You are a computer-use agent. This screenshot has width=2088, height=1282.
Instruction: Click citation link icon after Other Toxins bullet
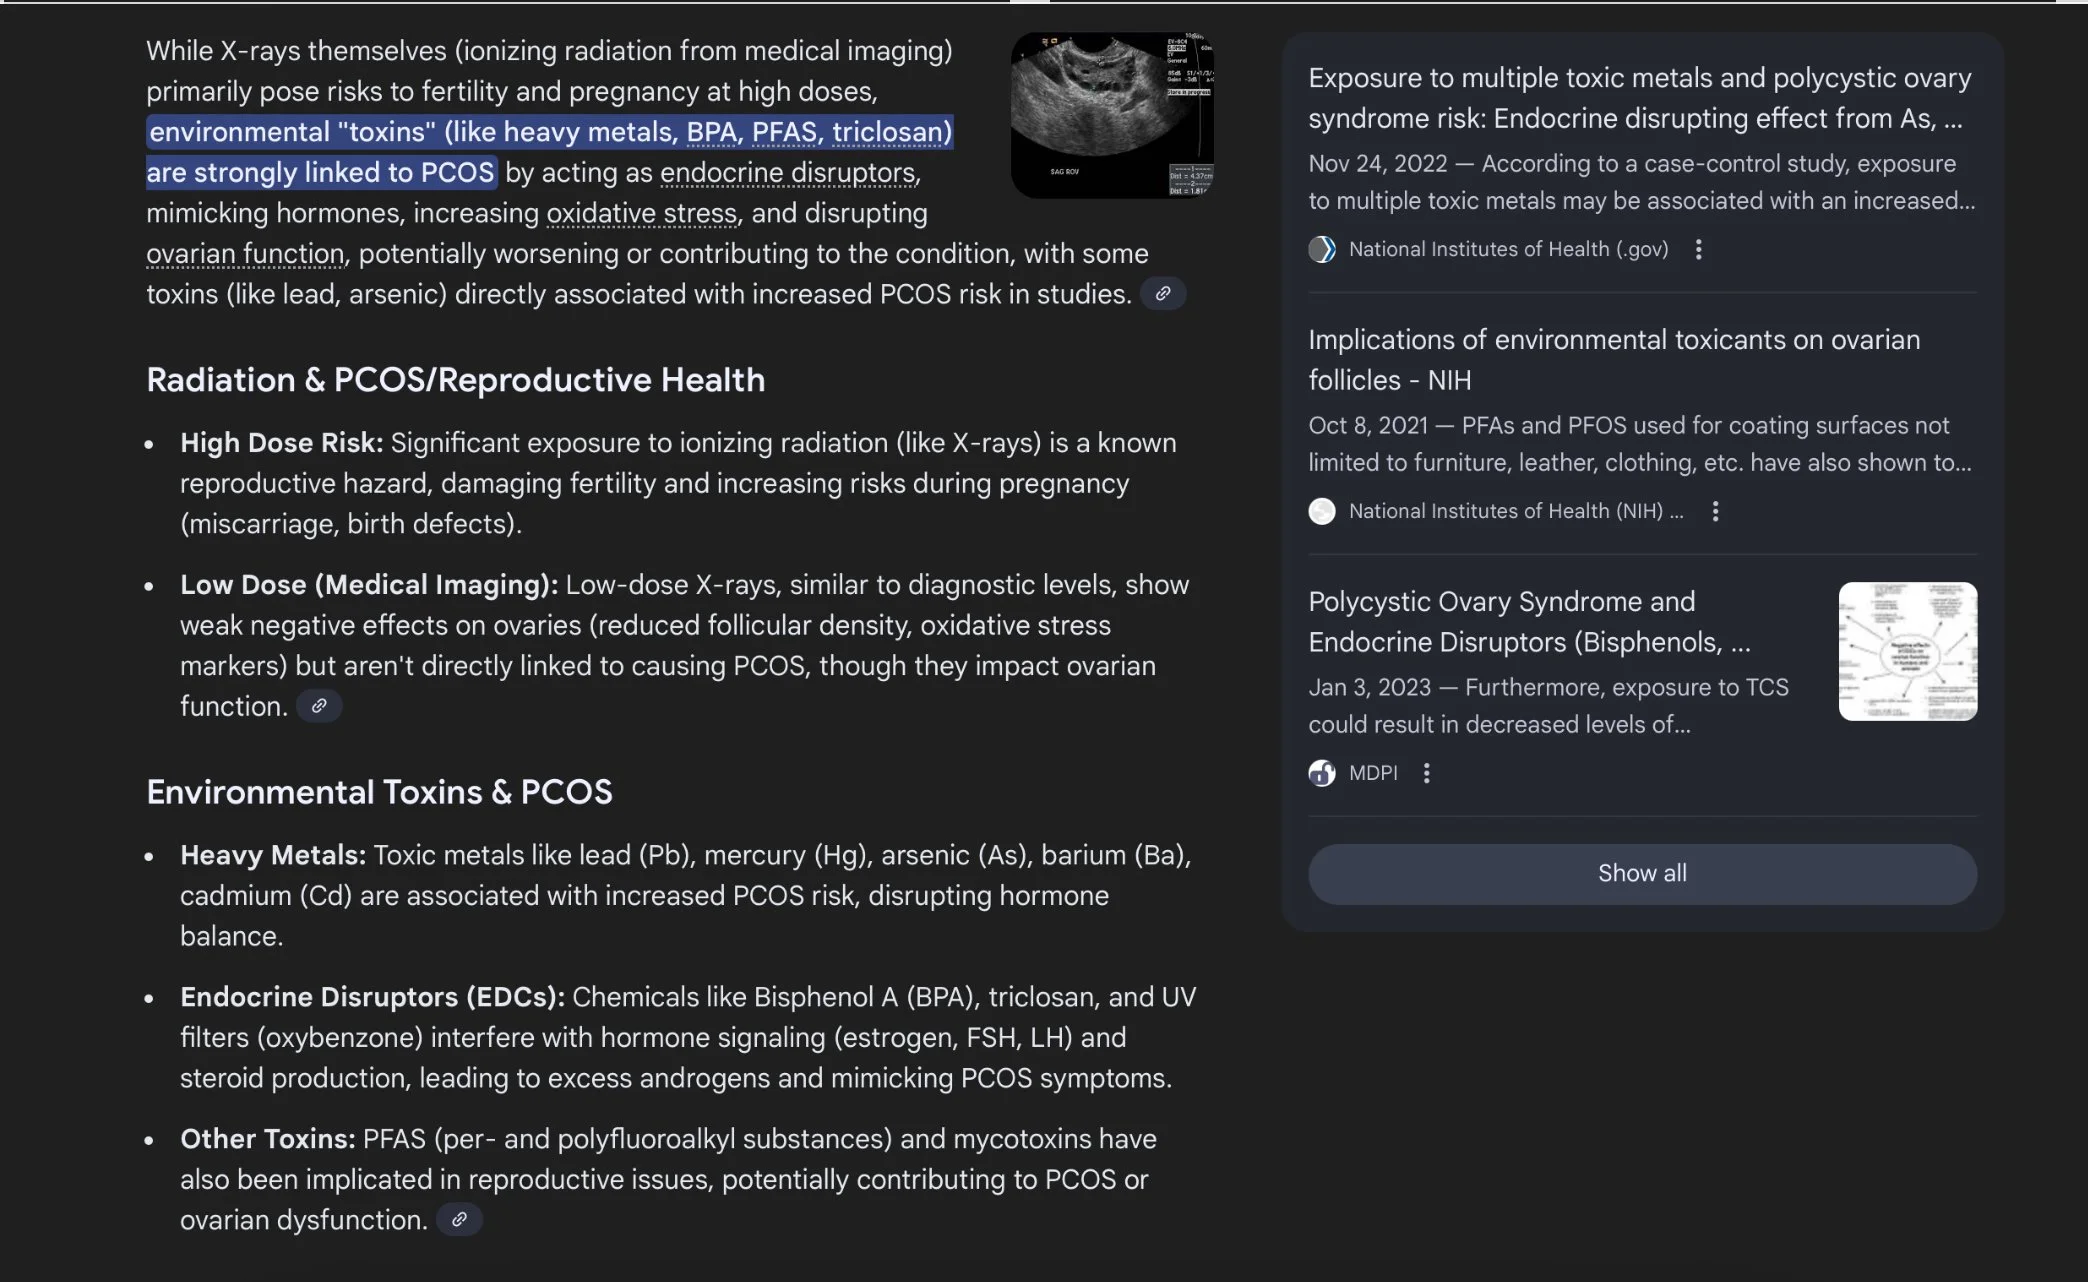[459, 1220]
